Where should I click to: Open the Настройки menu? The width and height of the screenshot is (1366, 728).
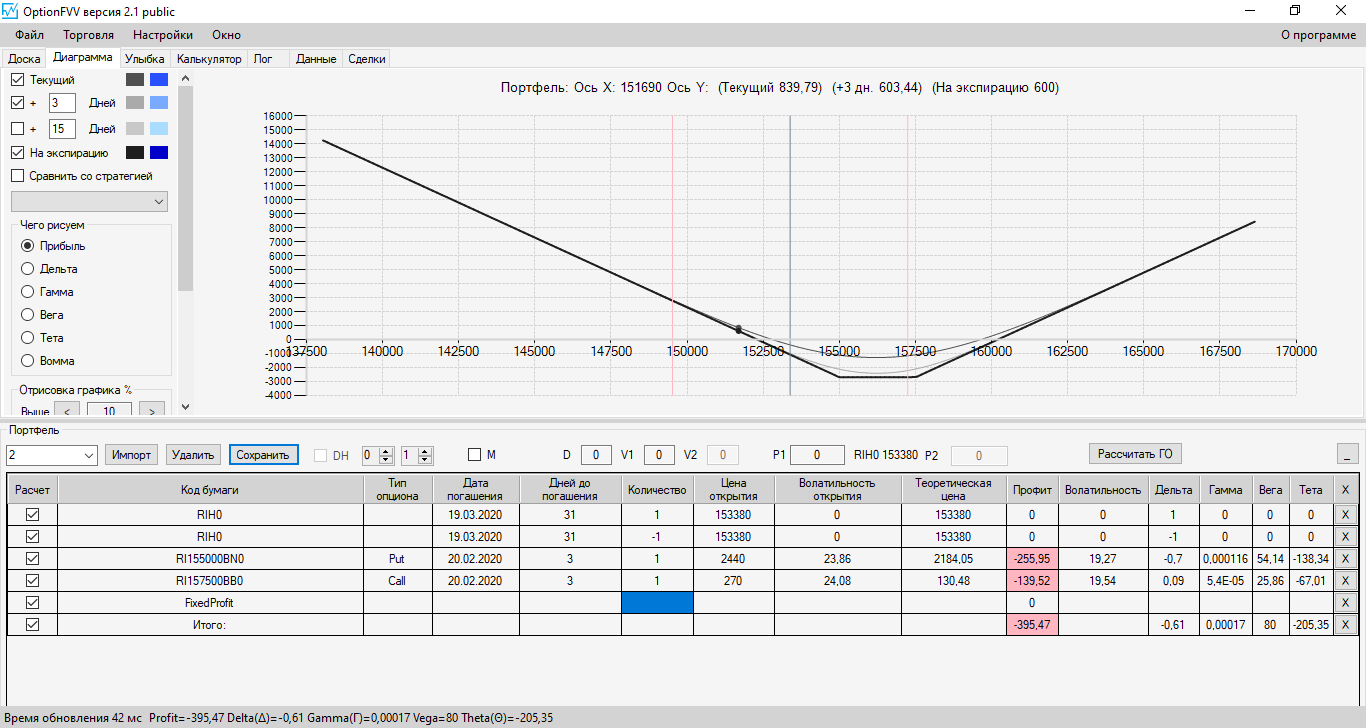pyautogui.click(x=163, y=35)
